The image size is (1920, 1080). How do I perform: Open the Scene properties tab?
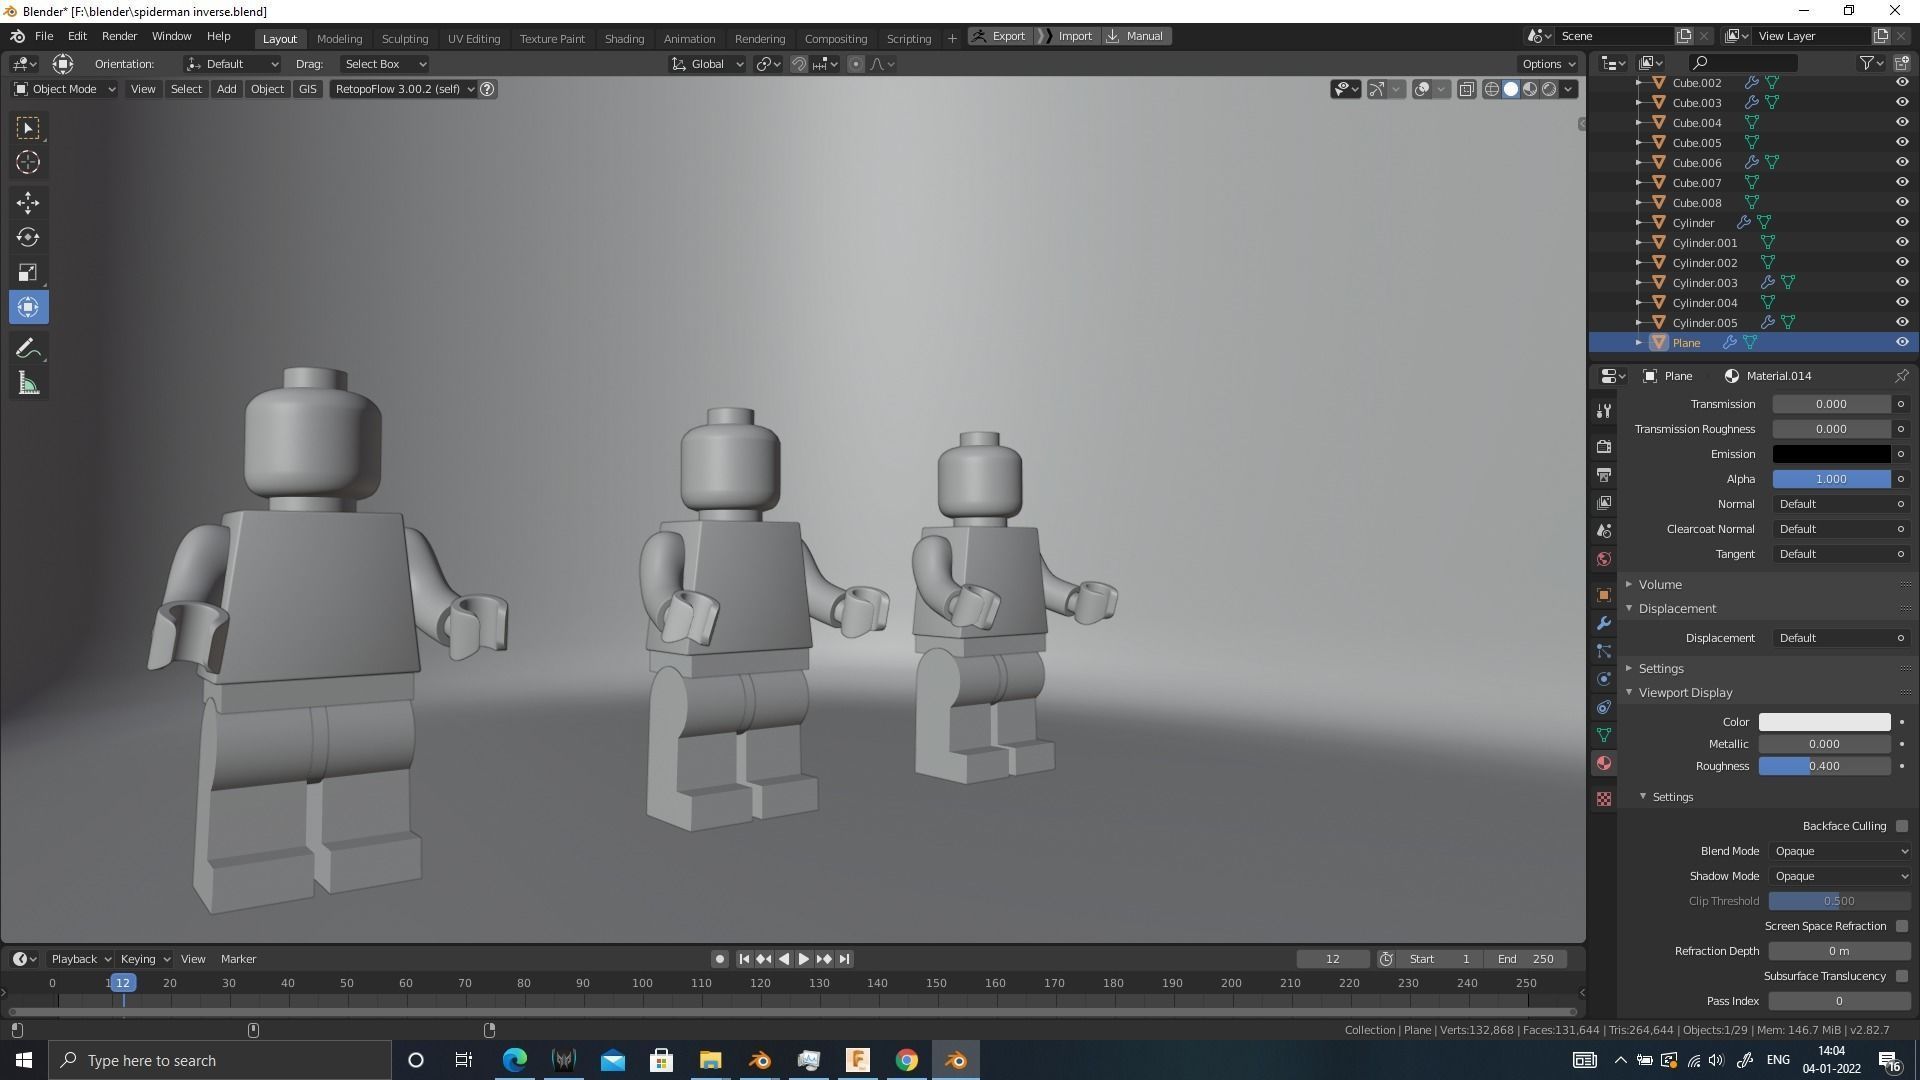pyautogui.click(x=1604, y=530)
